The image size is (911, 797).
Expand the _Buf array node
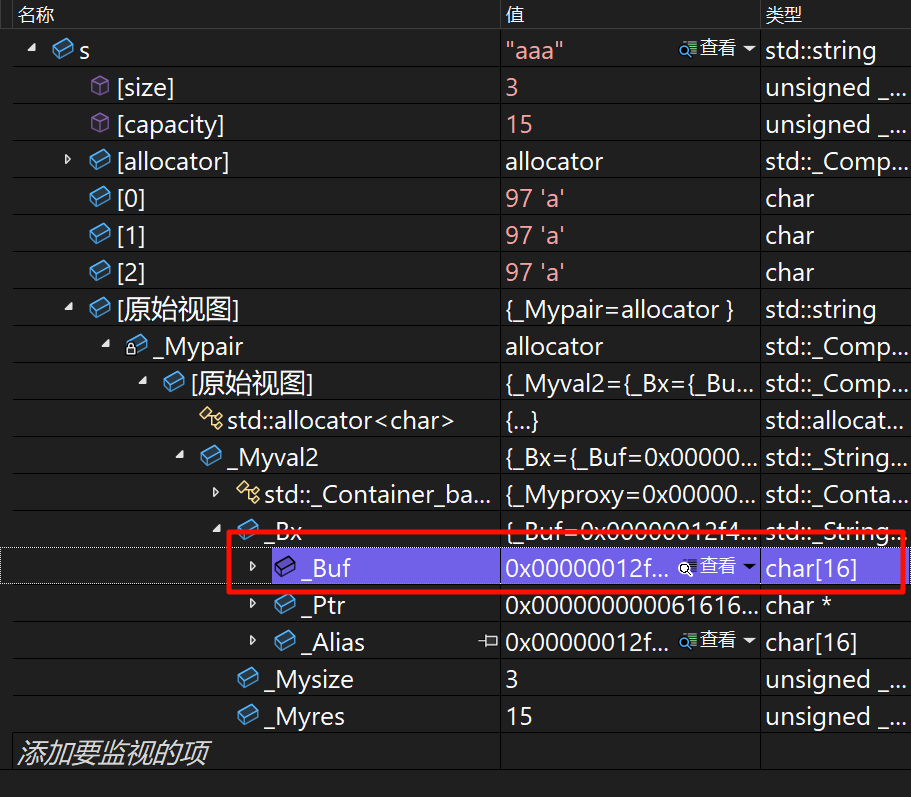point(253,566)
